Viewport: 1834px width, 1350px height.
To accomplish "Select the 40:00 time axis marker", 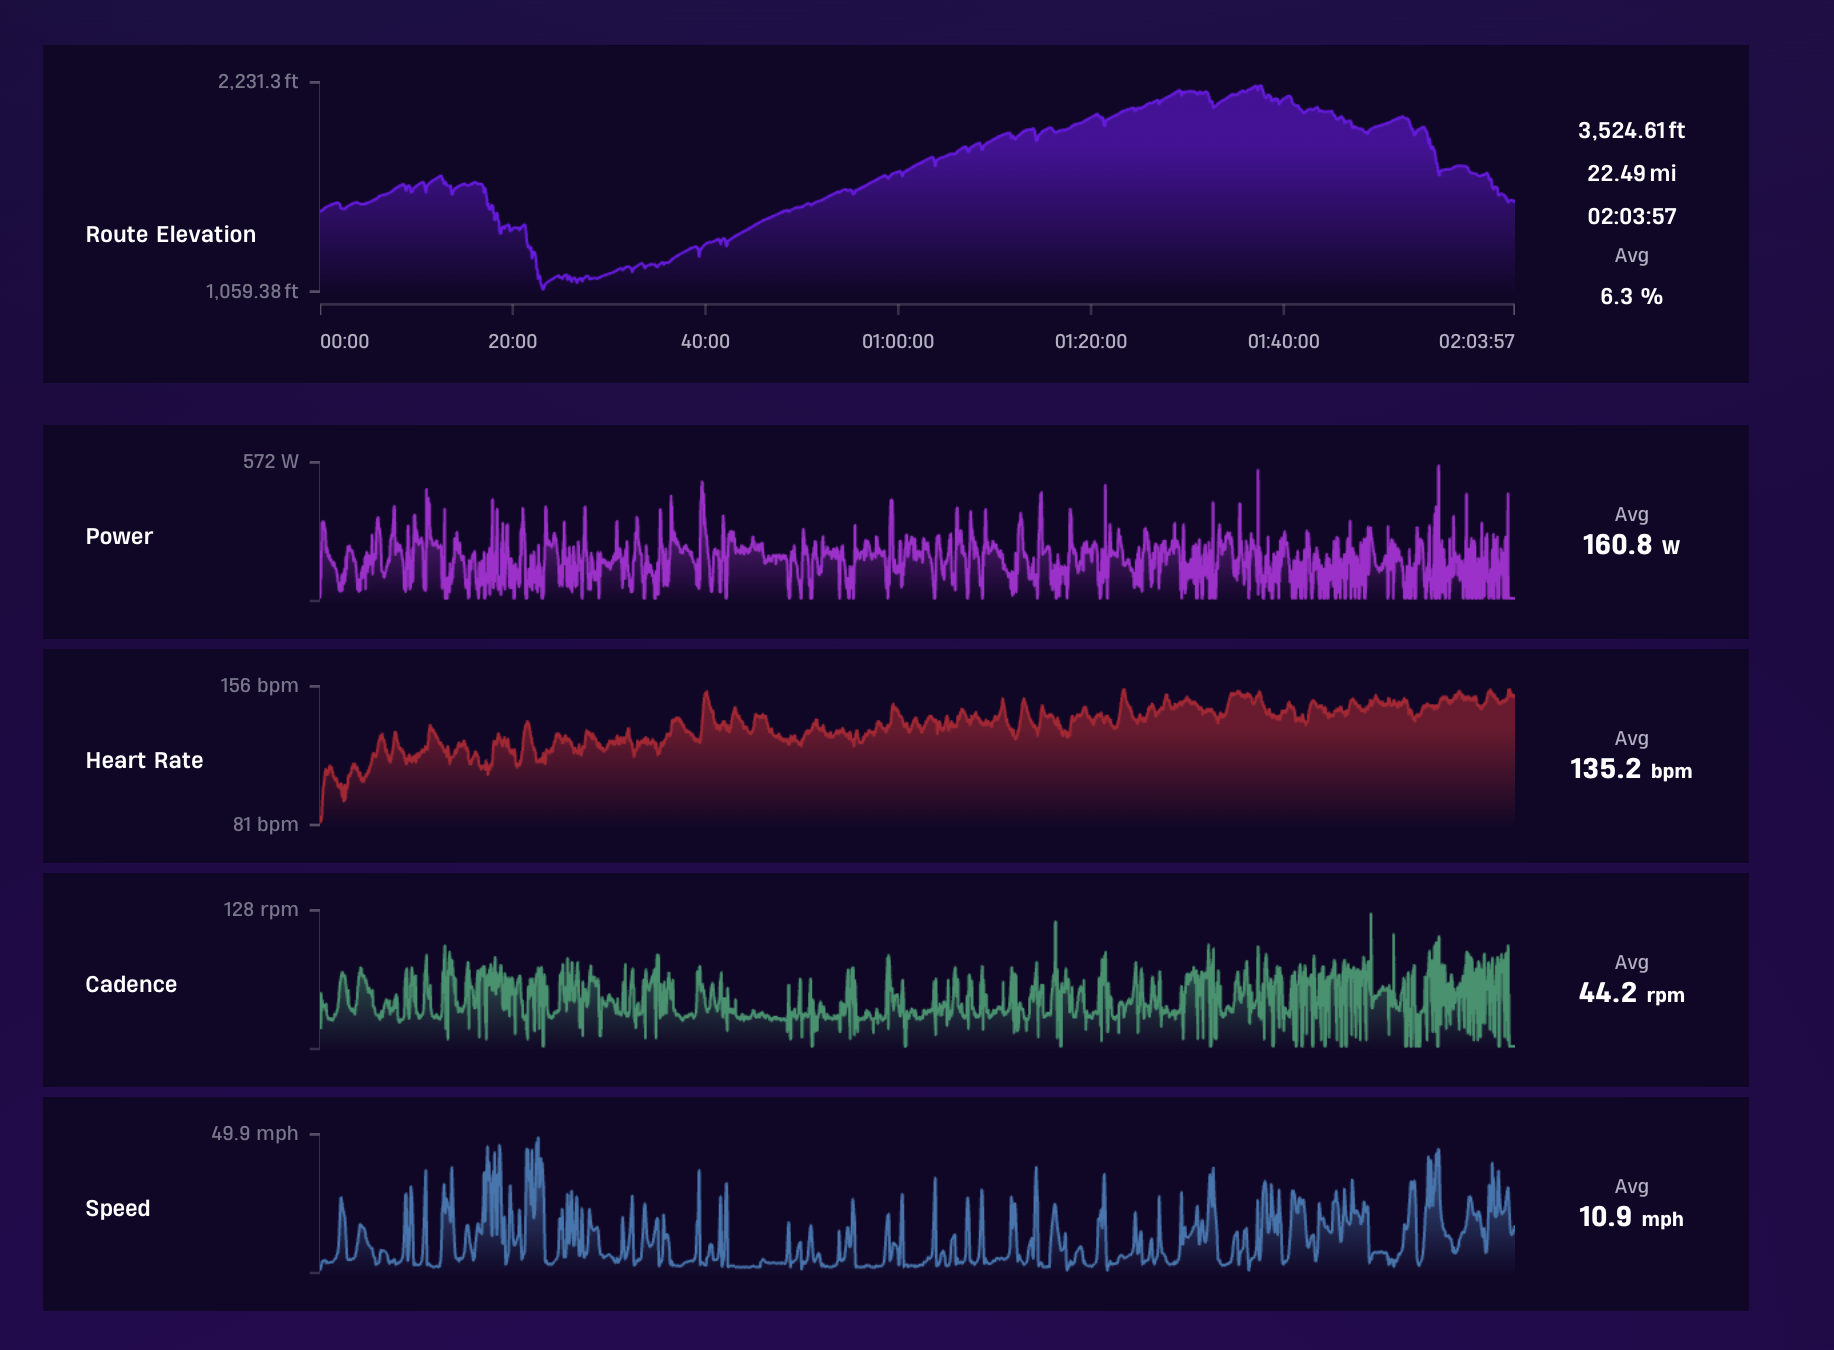I will (x=705, y=341).
